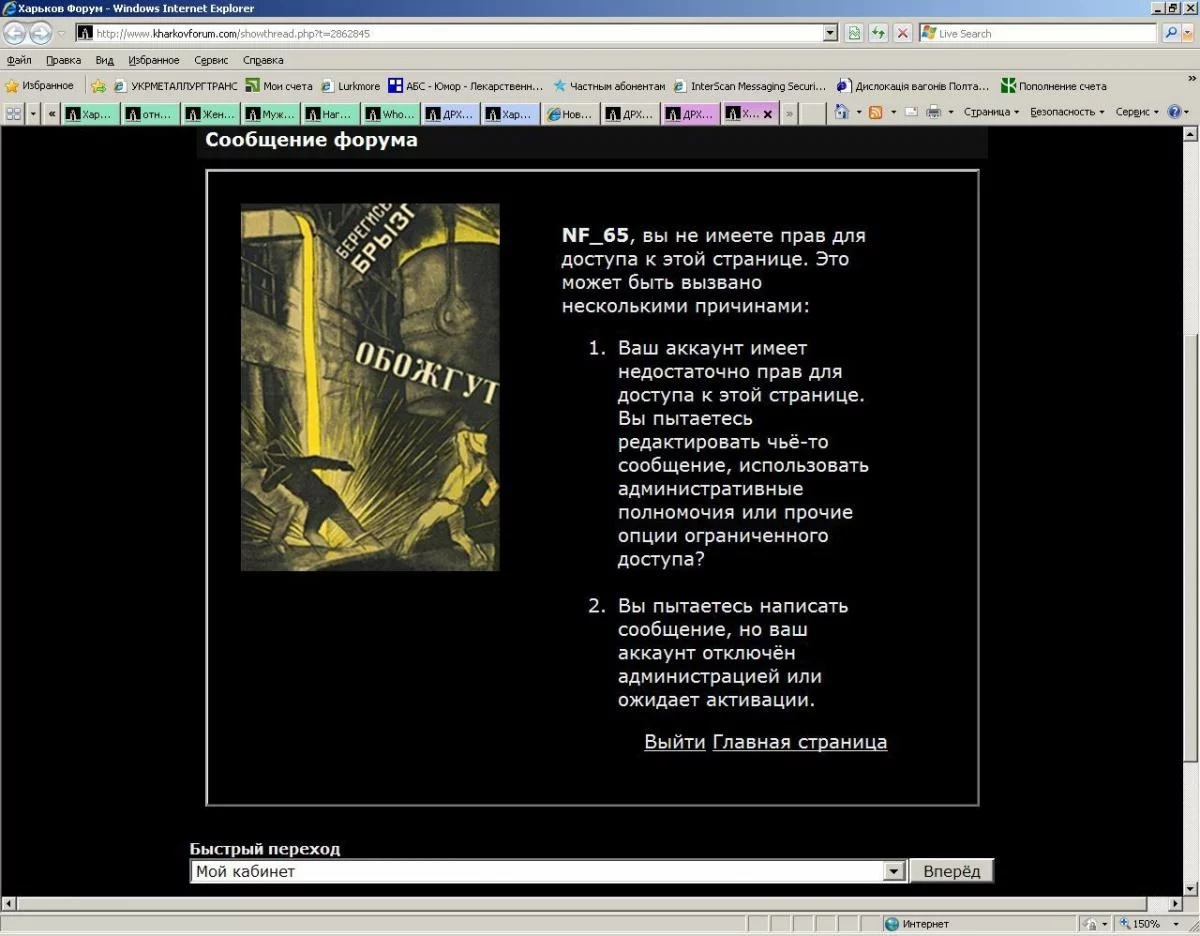Click the Protected Mode lock icon in status bar
This screenshot has height=936, width=1200.
[1092, 924]
